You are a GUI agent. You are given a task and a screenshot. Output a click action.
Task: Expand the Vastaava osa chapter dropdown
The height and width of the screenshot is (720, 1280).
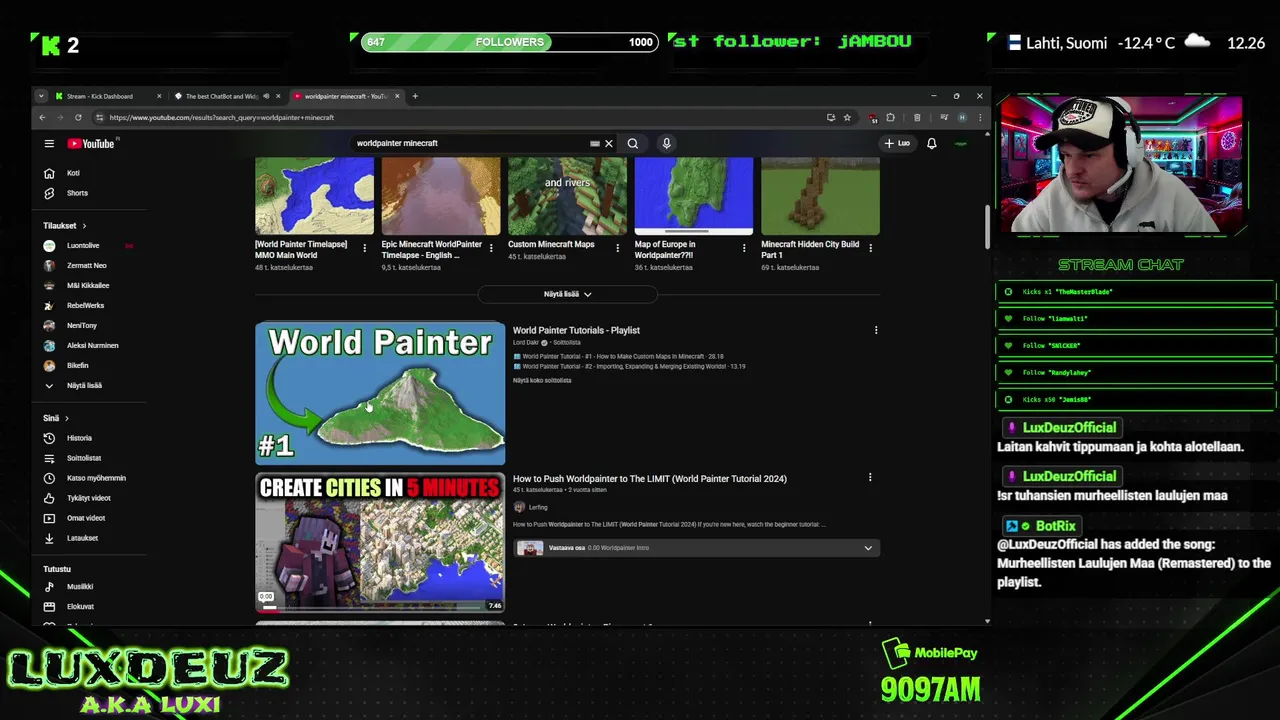click(868, 548)
